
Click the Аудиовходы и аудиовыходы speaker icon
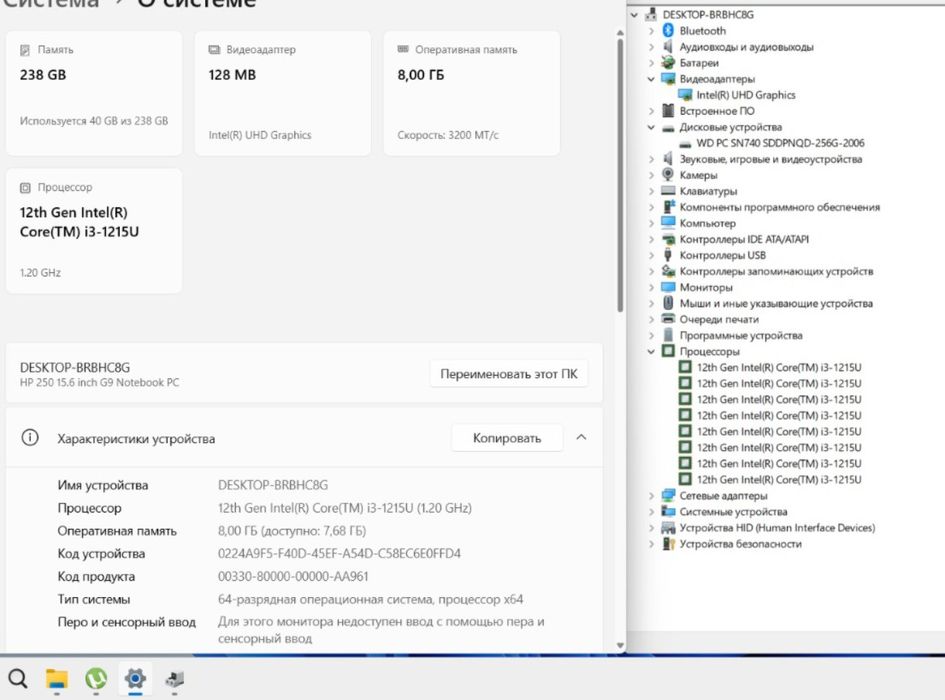click(668, 46)
